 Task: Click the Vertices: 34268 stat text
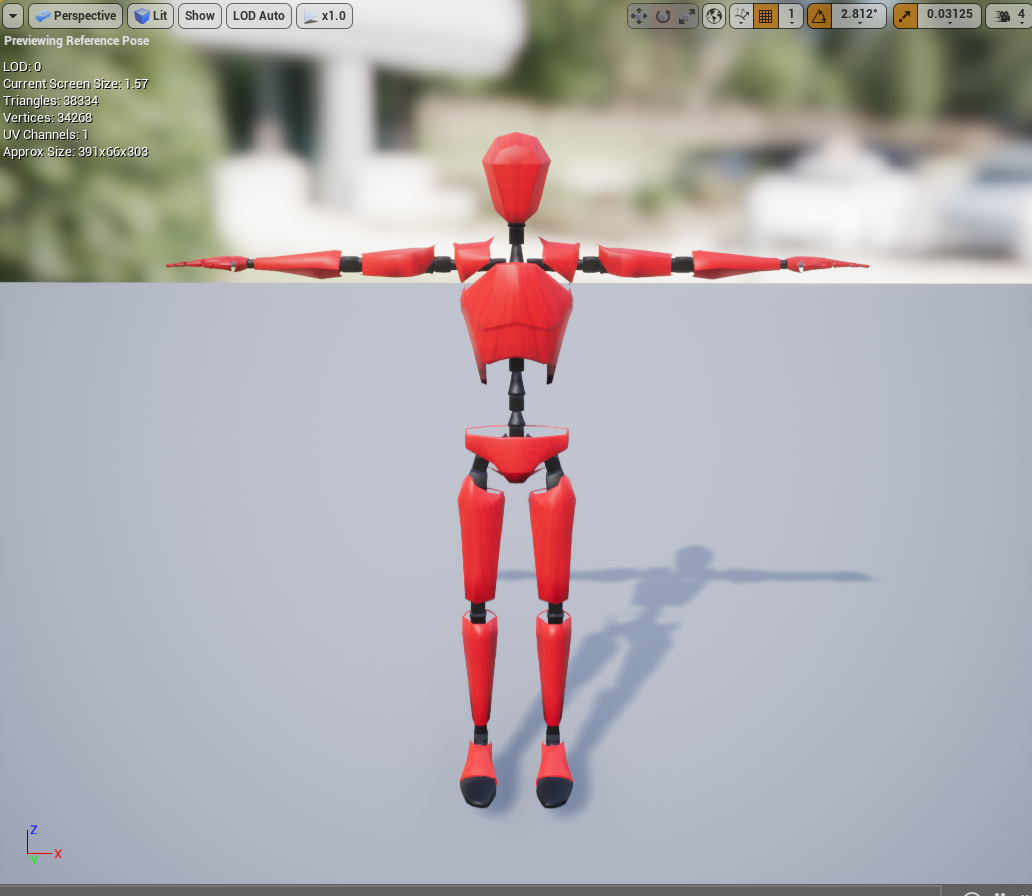pyautogui.click(x=47, y=118)
